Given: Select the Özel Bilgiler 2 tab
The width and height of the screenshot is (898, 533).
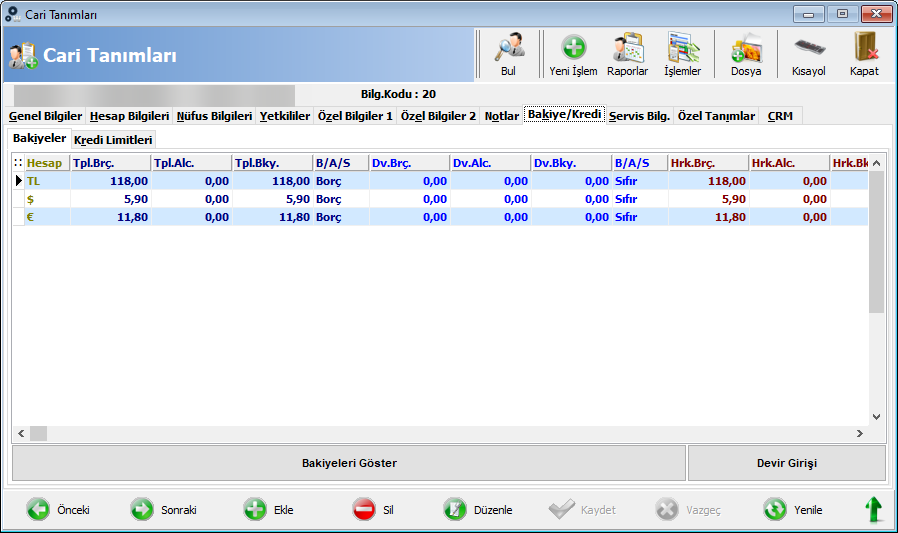Looking at the screenshot, I should (438, 116).
